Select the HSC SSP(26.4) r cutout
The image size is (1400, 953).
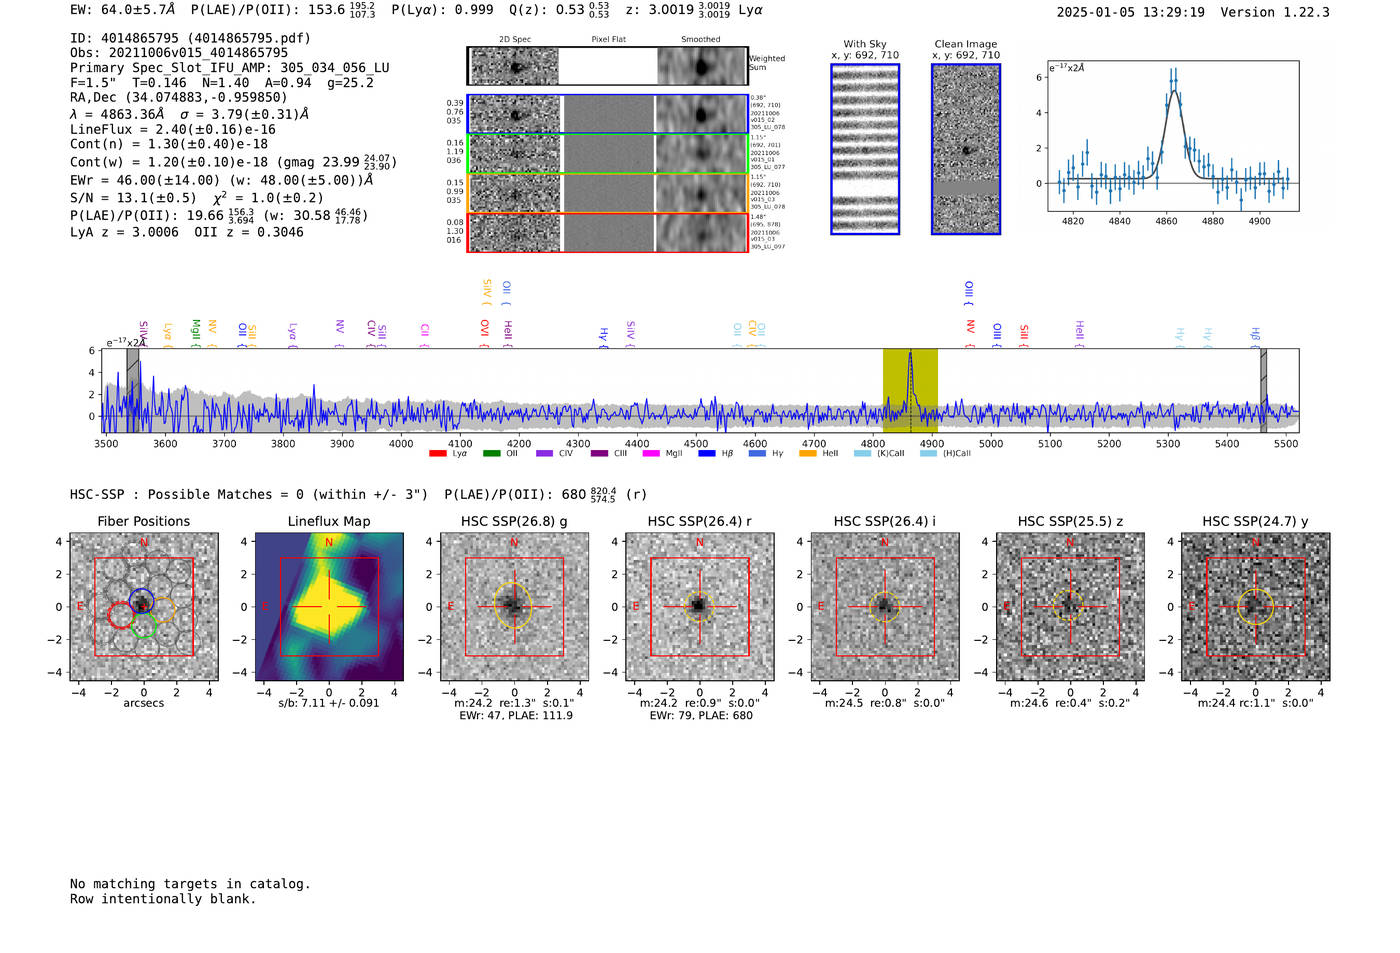(699, 607)
